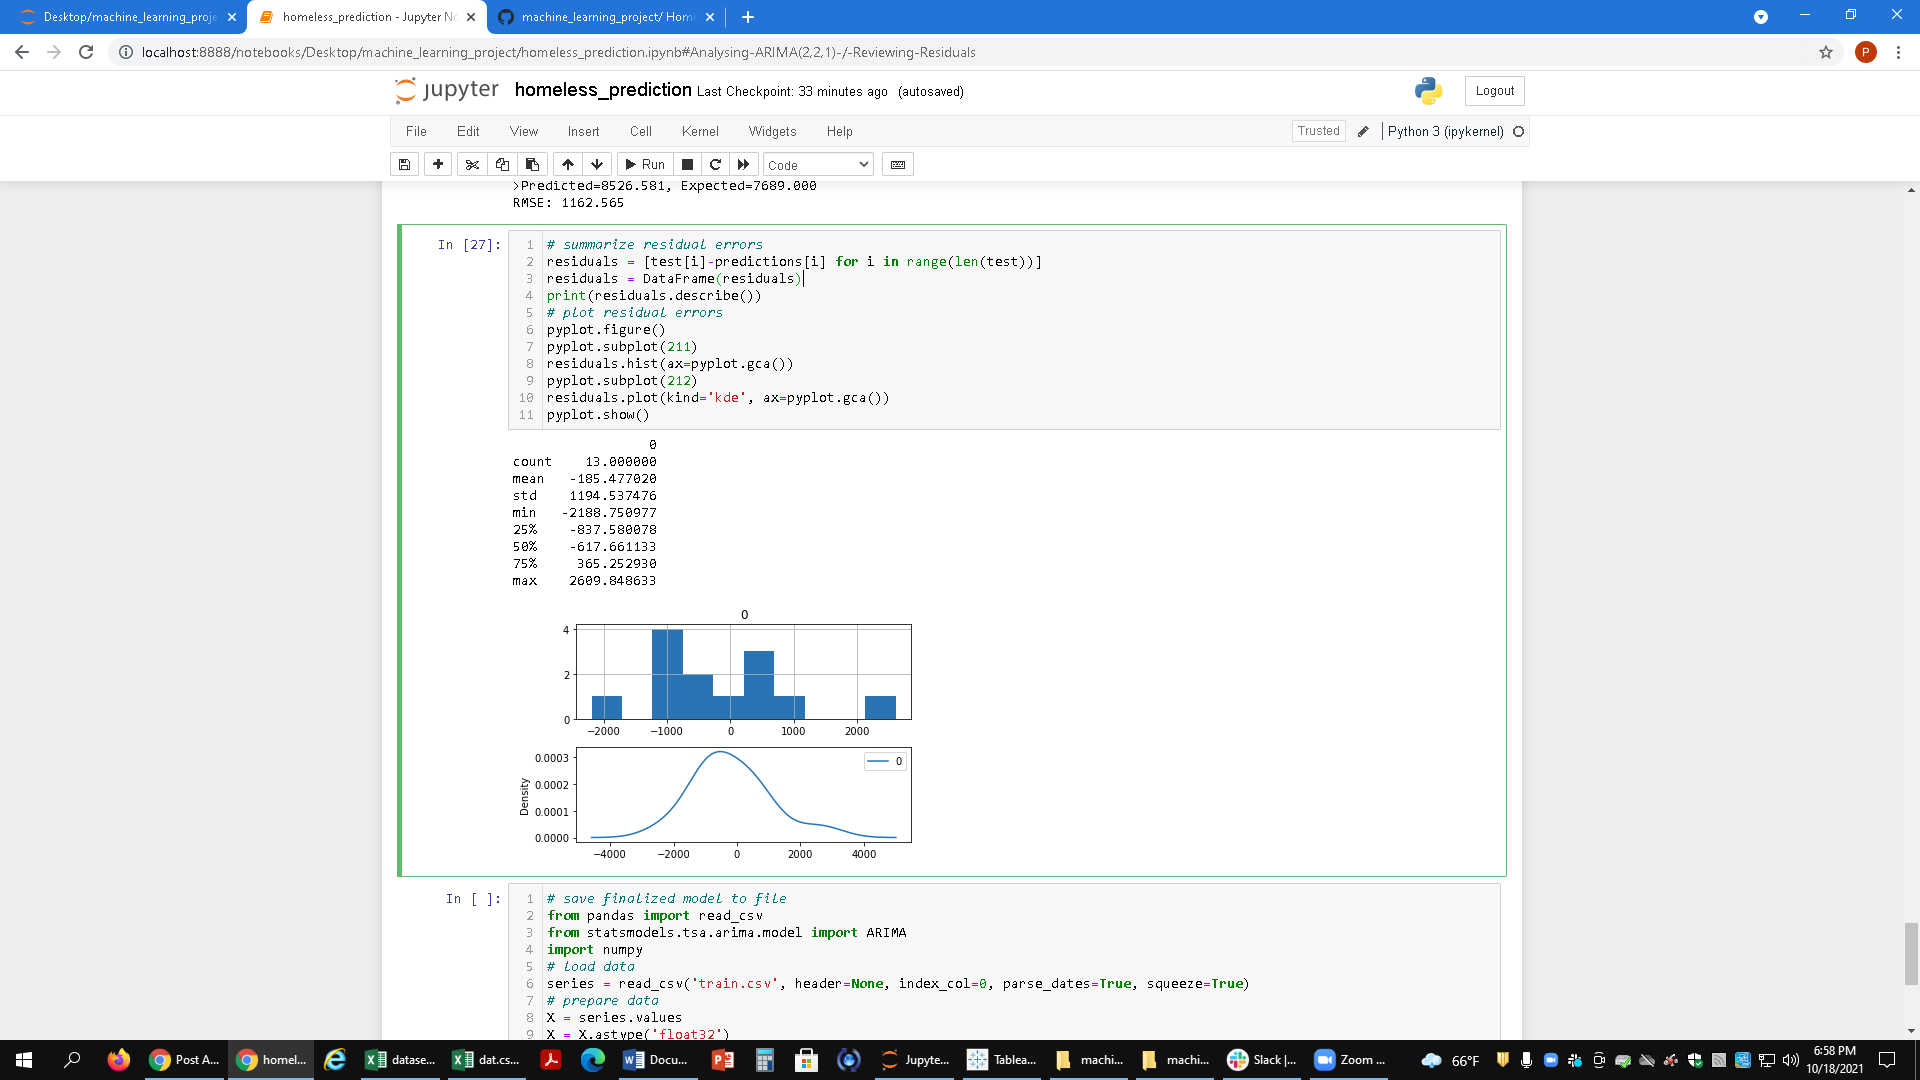Click the Last Checkpoint text
The width and height of the screenshot is (1920, 1080).
792,91
